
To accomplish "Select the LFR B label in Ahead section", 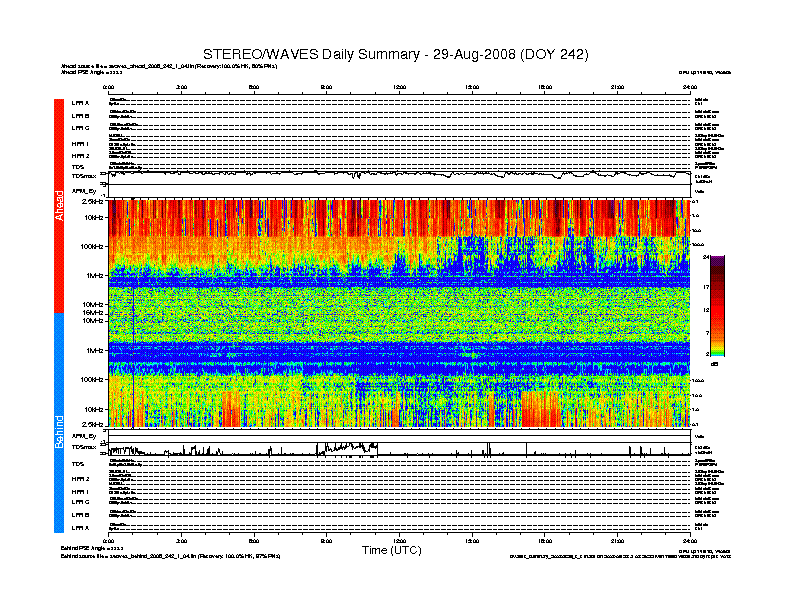I will (80, 116).
